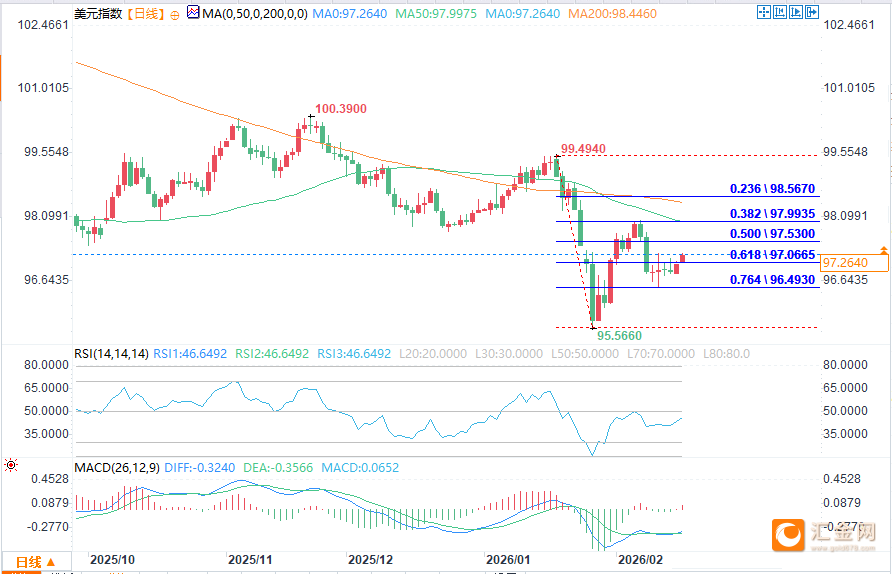Click the play-forward chart icon

point(795,12)
